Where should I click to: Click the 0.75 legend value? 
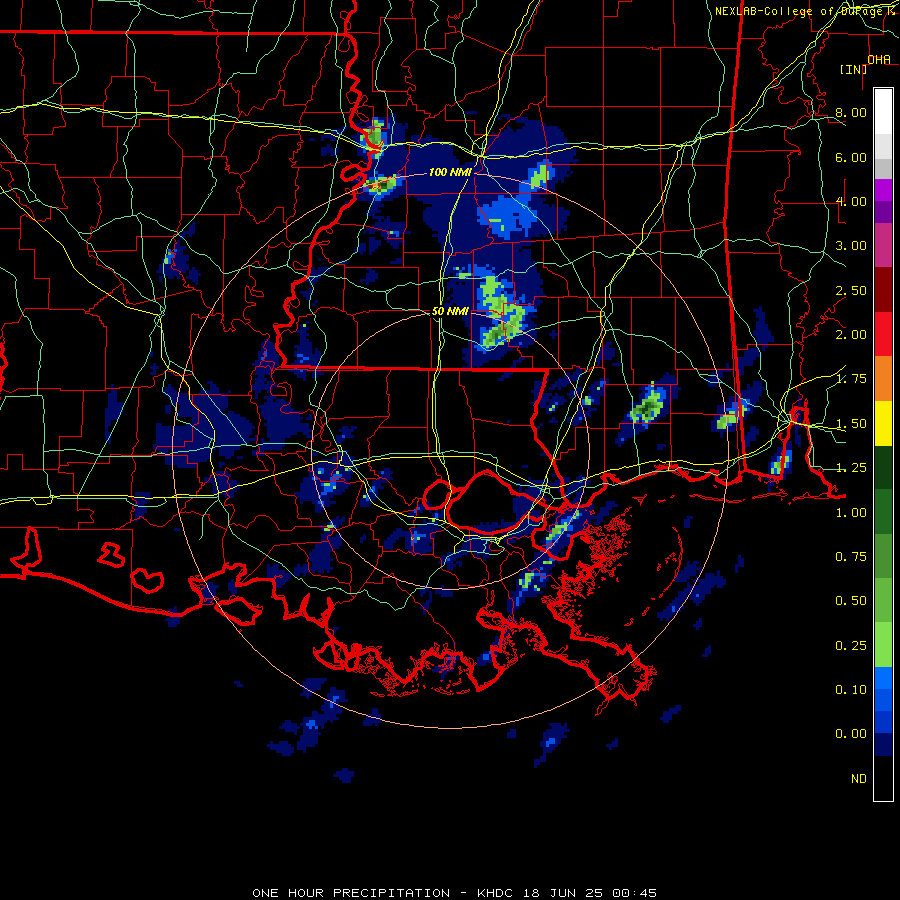[851, 557]
